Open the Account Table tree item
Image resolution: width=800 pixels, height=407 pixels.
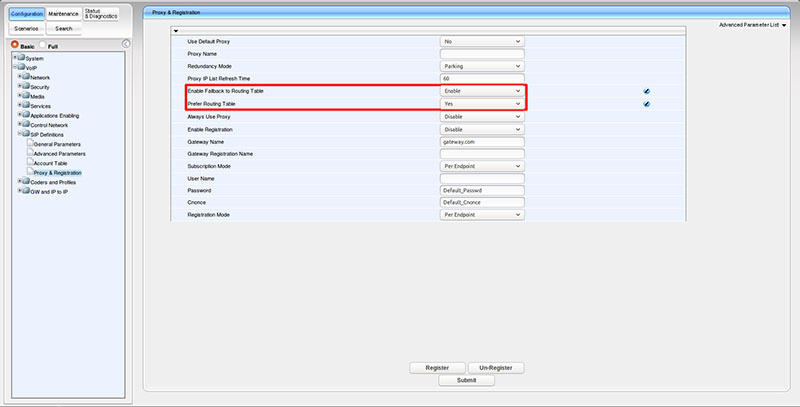(51, 163)
